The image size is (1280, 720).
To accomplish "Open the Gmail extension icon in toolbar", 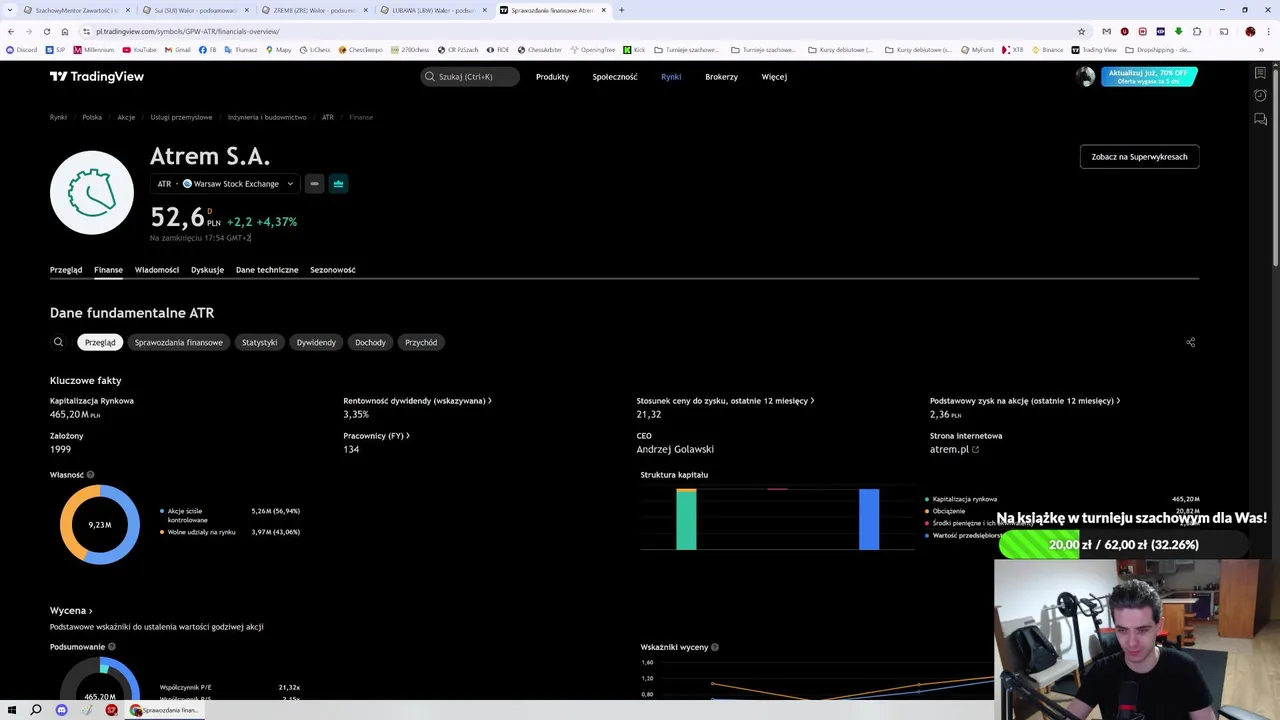I will (1106, 31).
